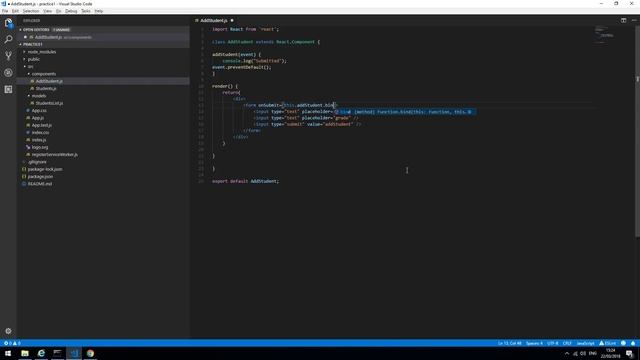The width and height of the screenshot is (640, 360).
Task: Click the CRLF line ending status item
Action: [x=567, y=343]
